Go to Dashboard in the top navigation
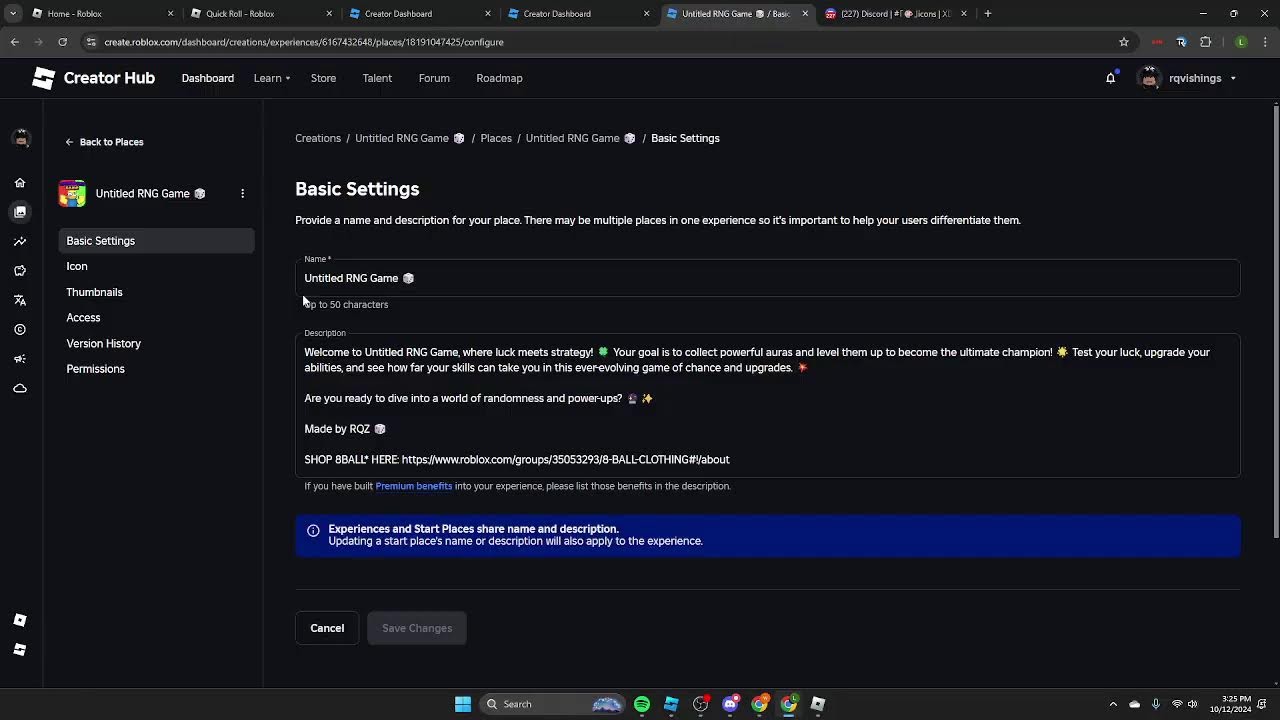 (208, 78)
